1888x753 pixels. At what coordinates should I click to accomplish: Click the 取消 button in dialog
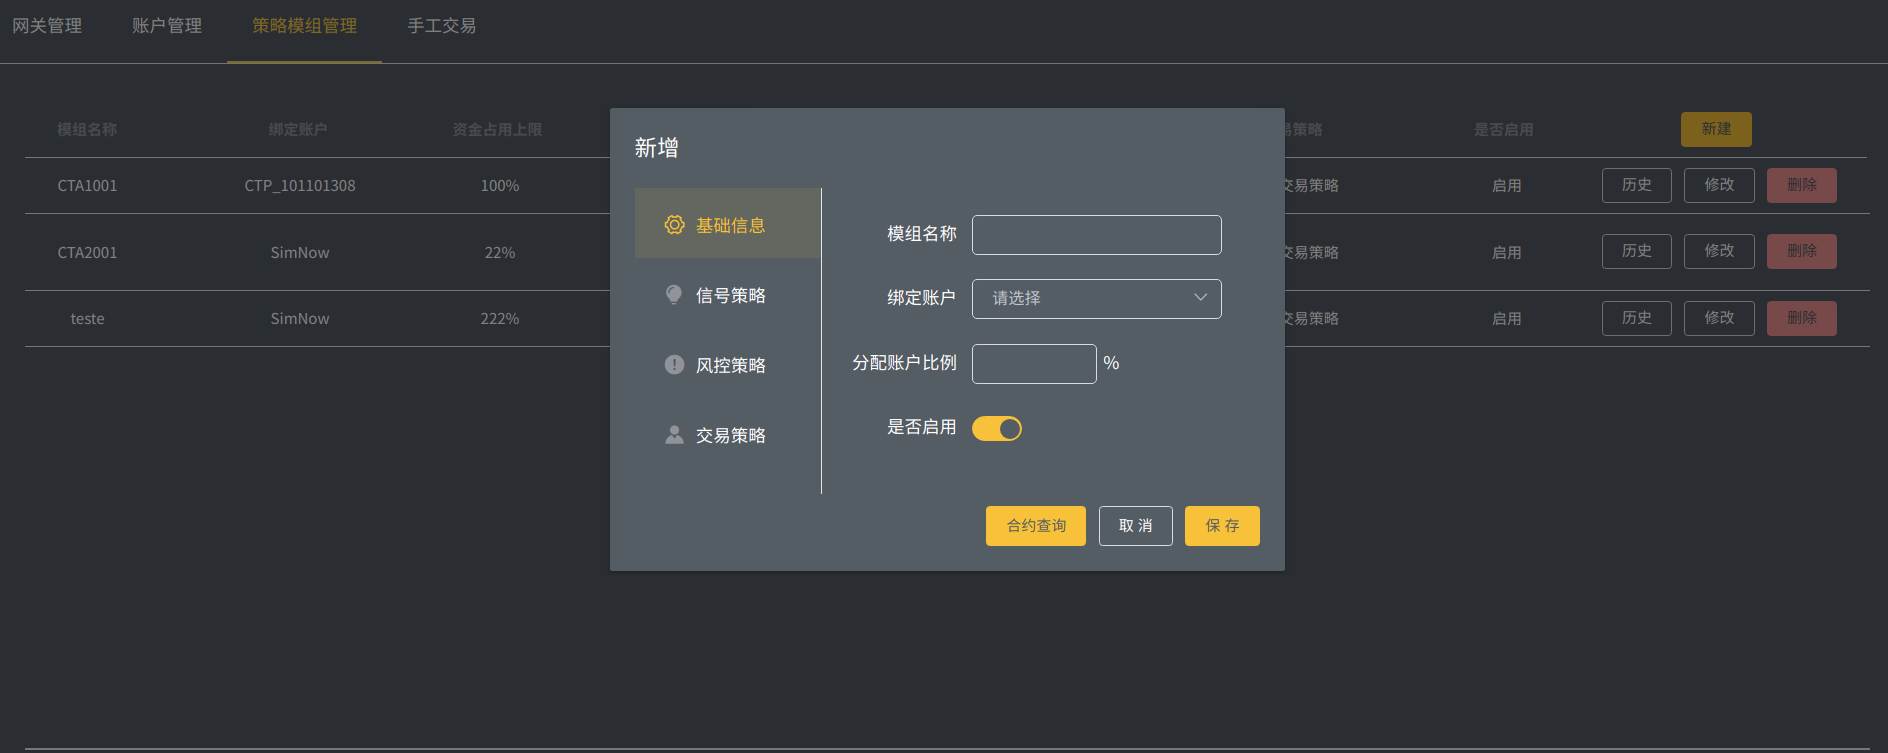pyautogui.click(x=1135, y=526)
